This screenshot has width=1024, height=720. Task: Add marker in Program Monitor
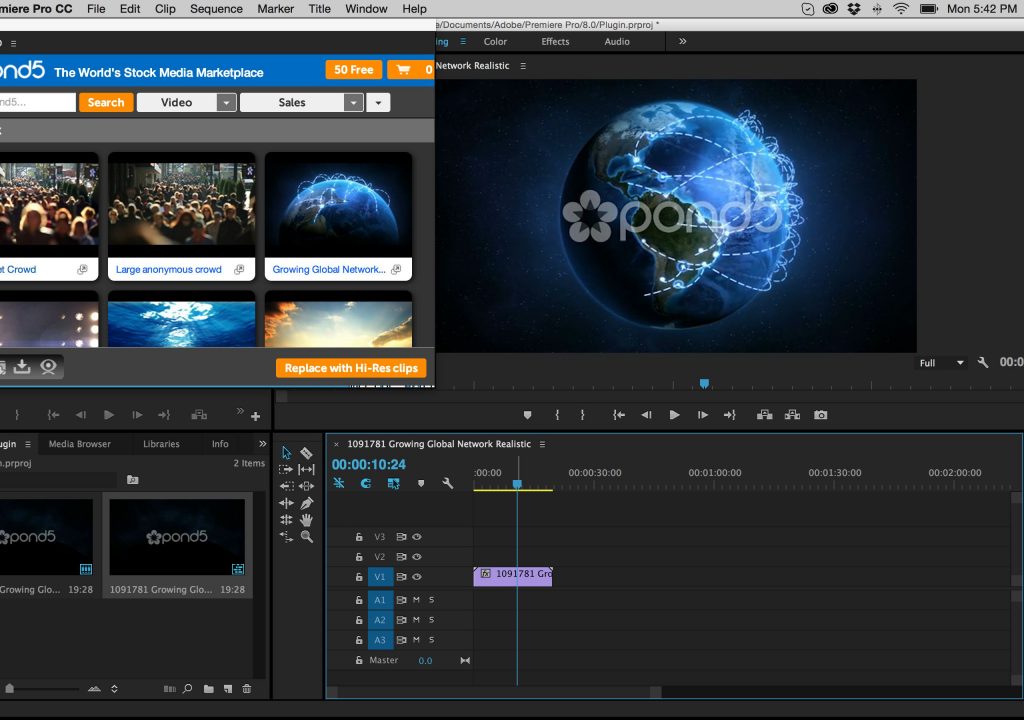click(528, 415)
